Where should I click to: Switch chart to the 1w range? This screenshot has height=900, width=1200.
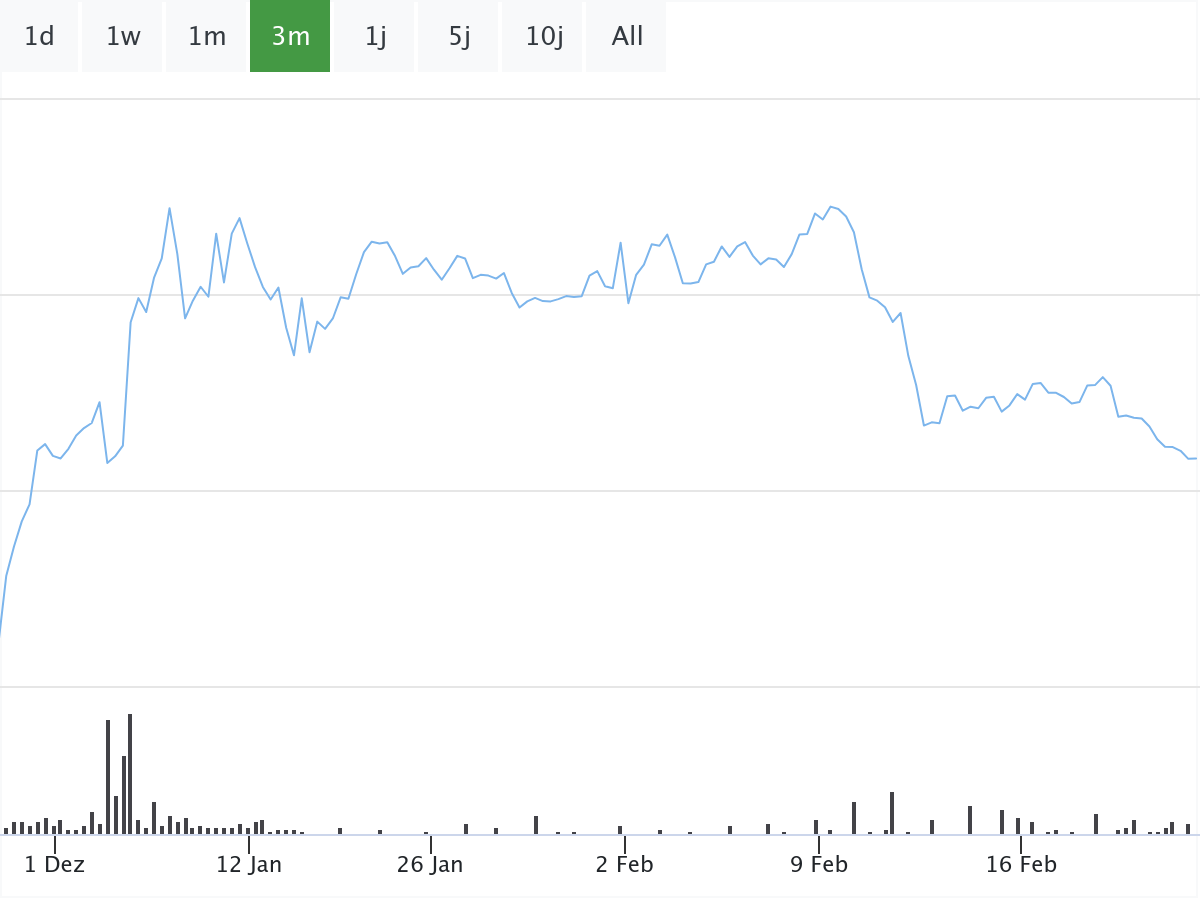coord(123,37)
